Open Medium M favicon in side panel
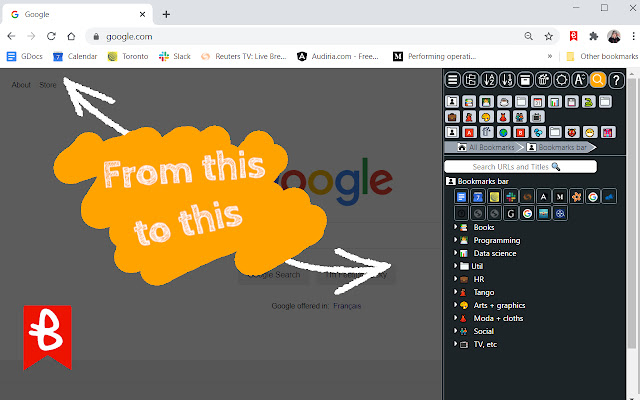 [x=560, y=197]
